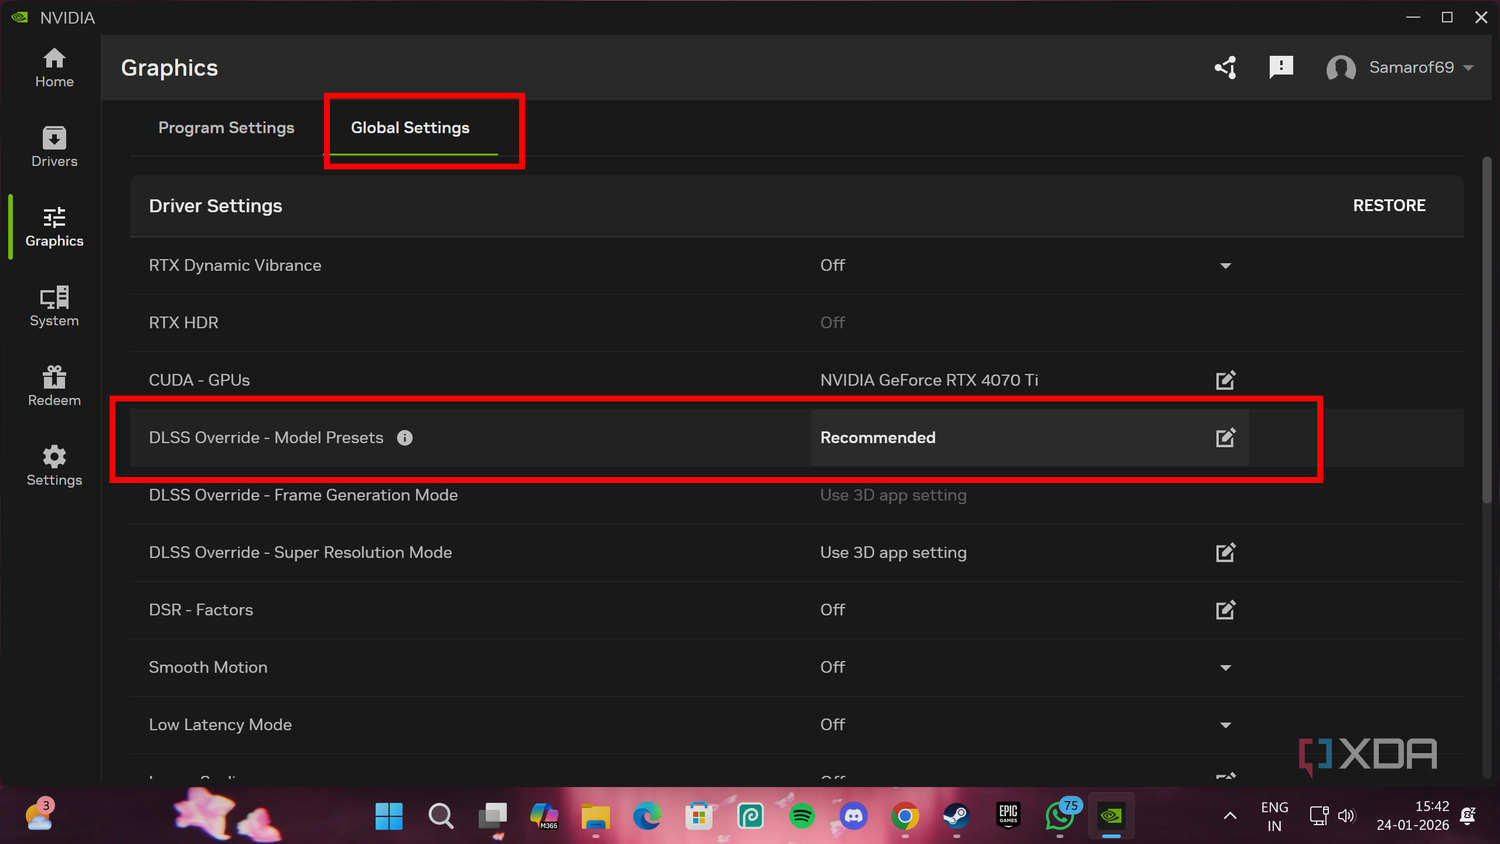Show info for DLSS Override Model Presets

[x=405, y=438]
